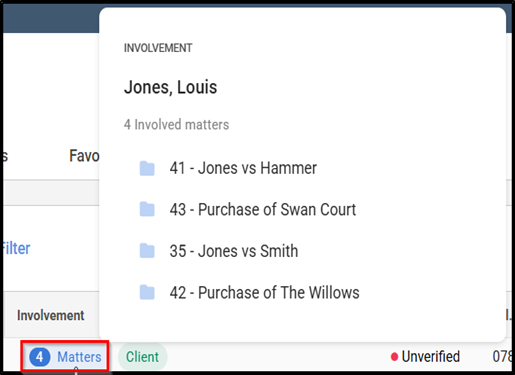Screen dimensions: 515x375
Task: Click the Unverified status text
Action: tap(431, 357)
